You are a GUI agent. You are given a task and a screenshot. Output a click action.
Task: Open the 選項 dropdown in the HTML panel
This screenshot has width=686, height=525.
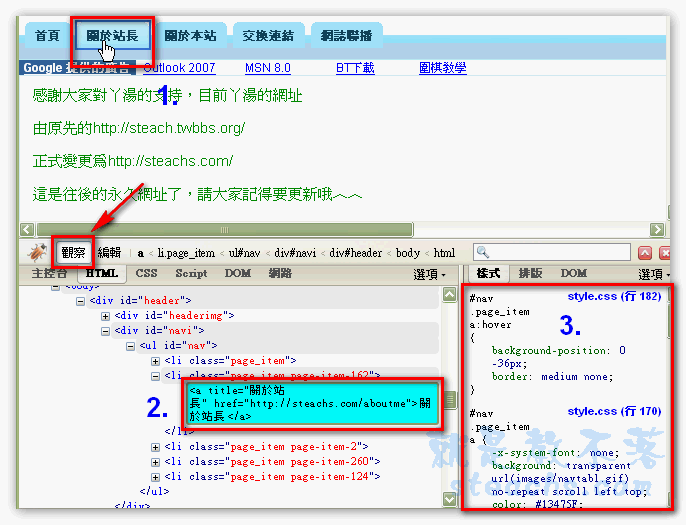click(x=430, y=274)
